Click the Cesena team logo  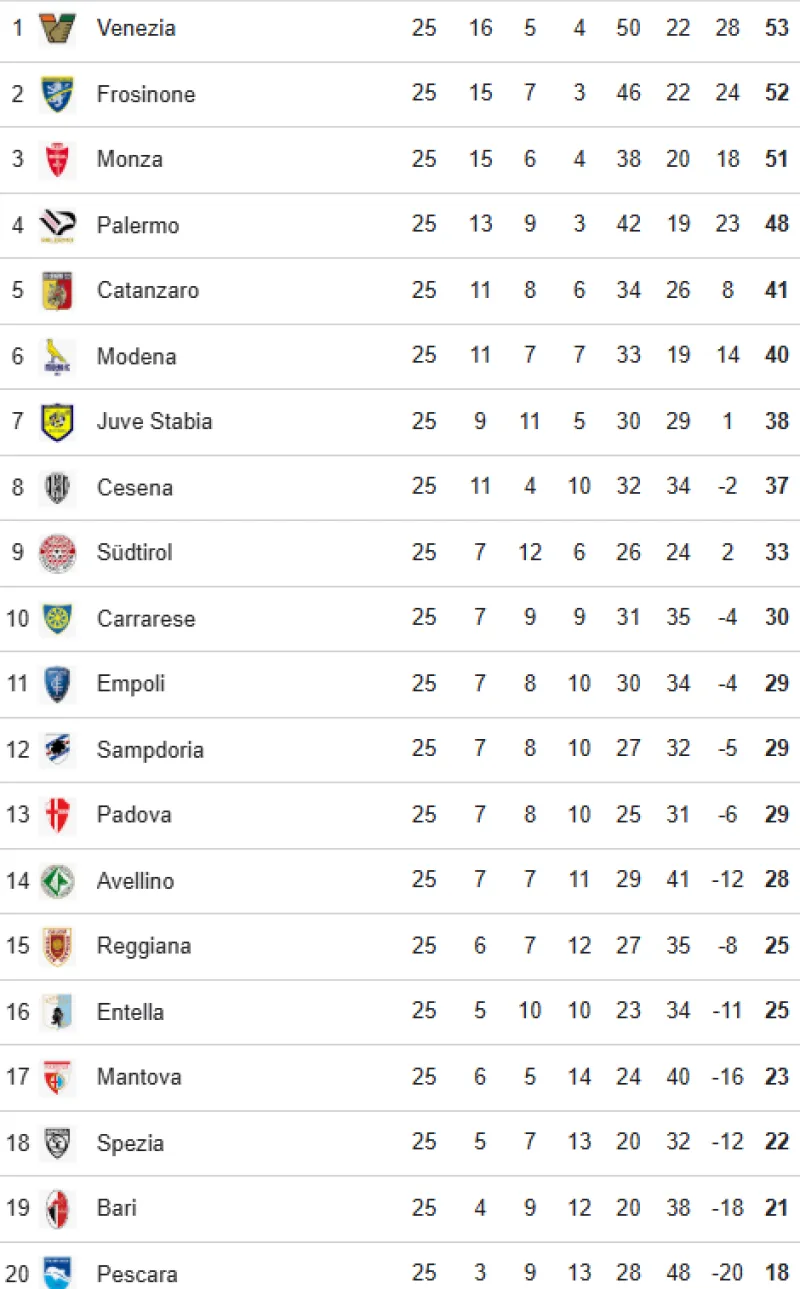[57, 487]
